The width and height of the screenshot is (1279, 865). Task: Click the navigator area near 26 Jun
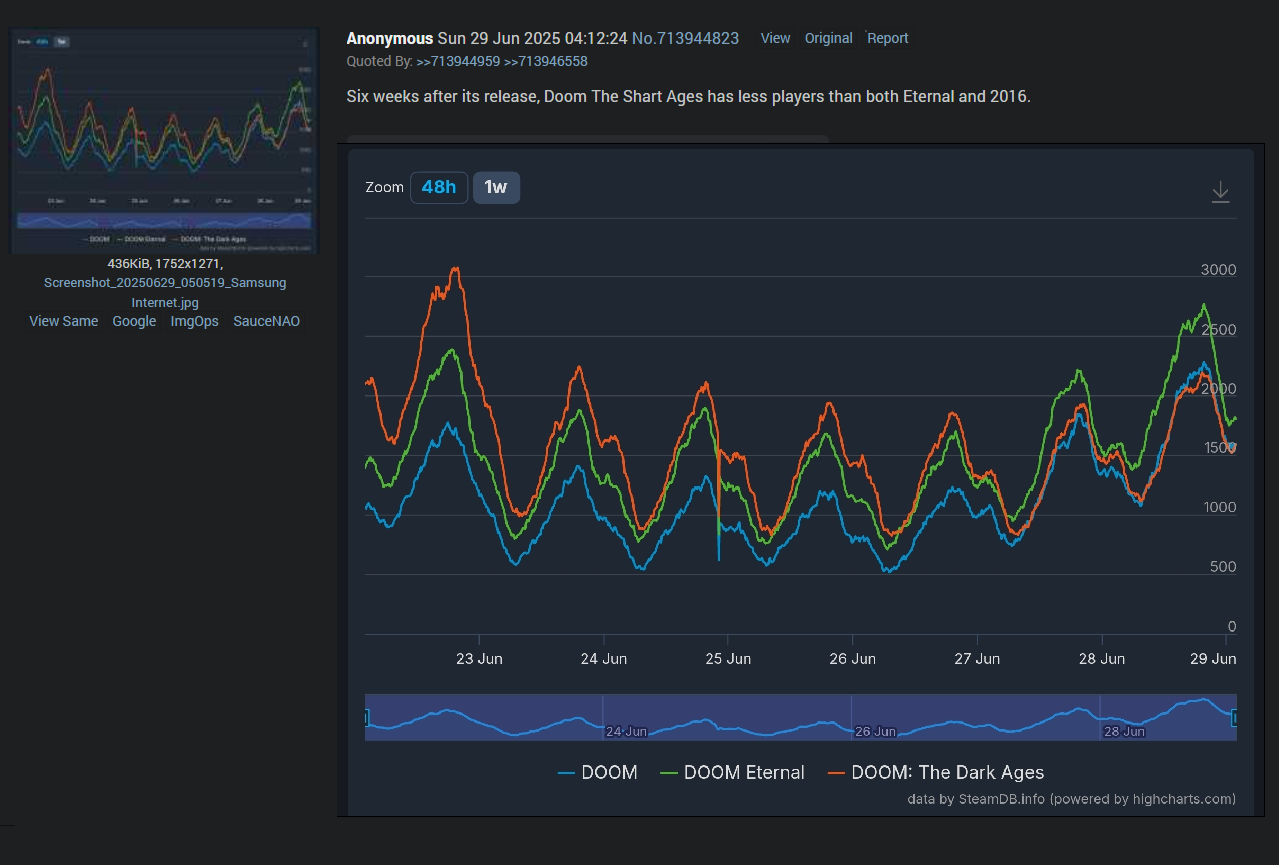pyautogui.click(x=876, y=731)
